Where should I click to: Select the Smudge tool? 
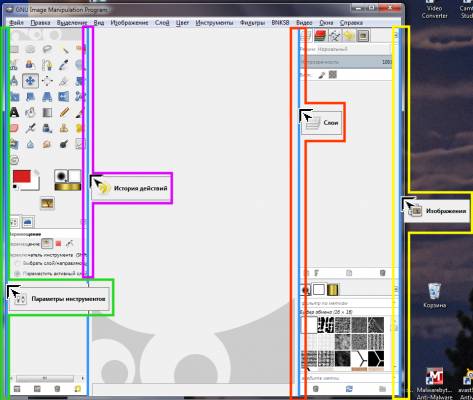point(47,144)
